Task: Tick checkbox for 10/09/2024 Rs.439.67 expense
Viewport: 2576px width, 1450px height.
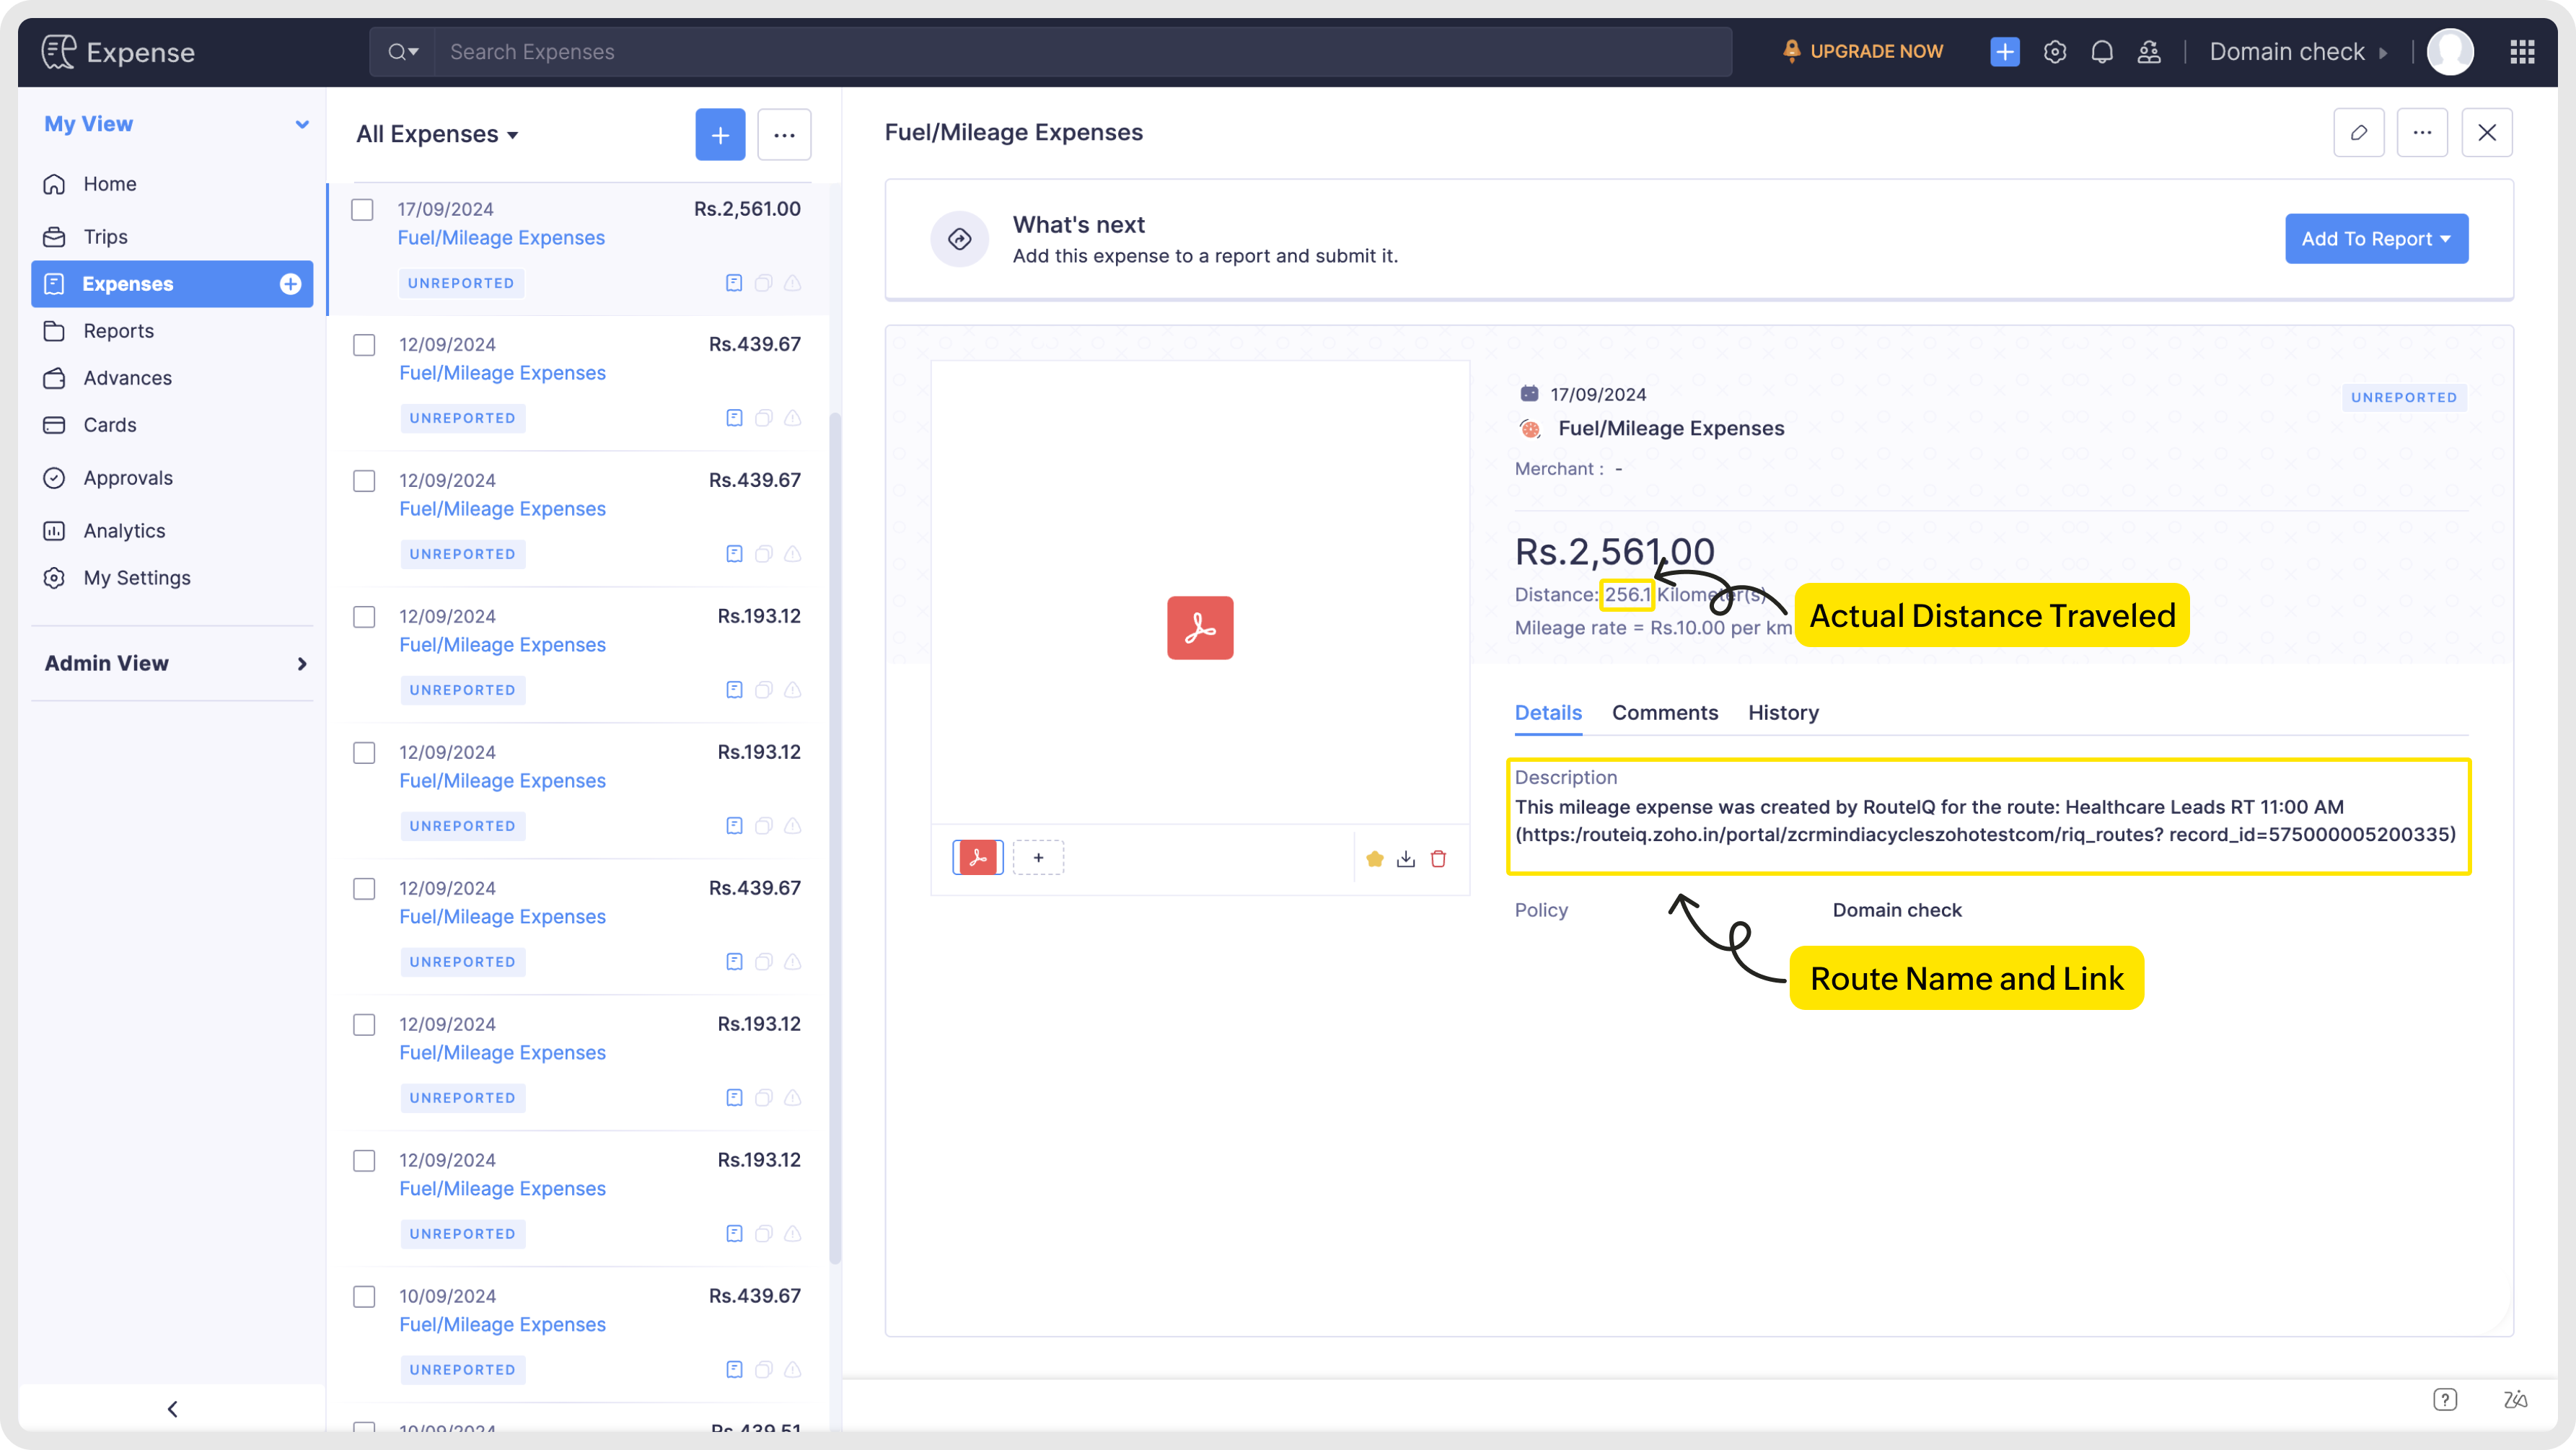Action: coord(364,1297)
